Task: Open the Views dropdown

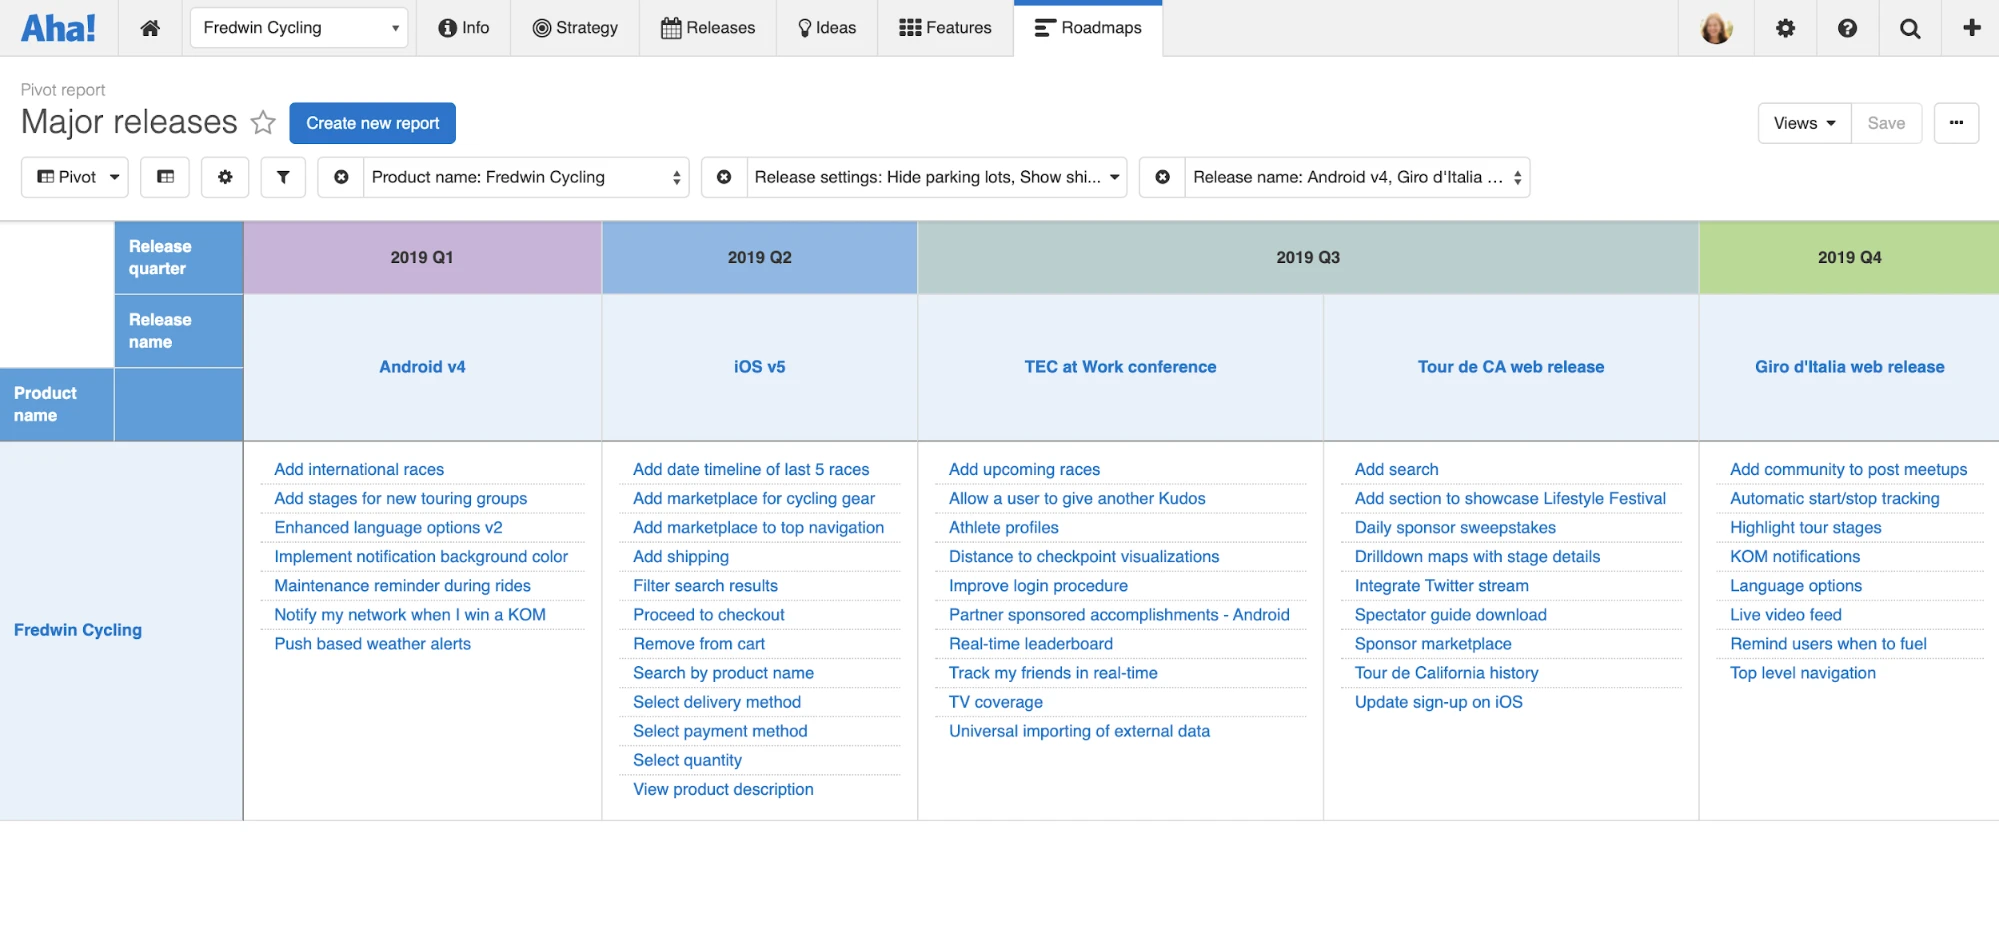Action: pyautogui.click(x=1804, y=123)
